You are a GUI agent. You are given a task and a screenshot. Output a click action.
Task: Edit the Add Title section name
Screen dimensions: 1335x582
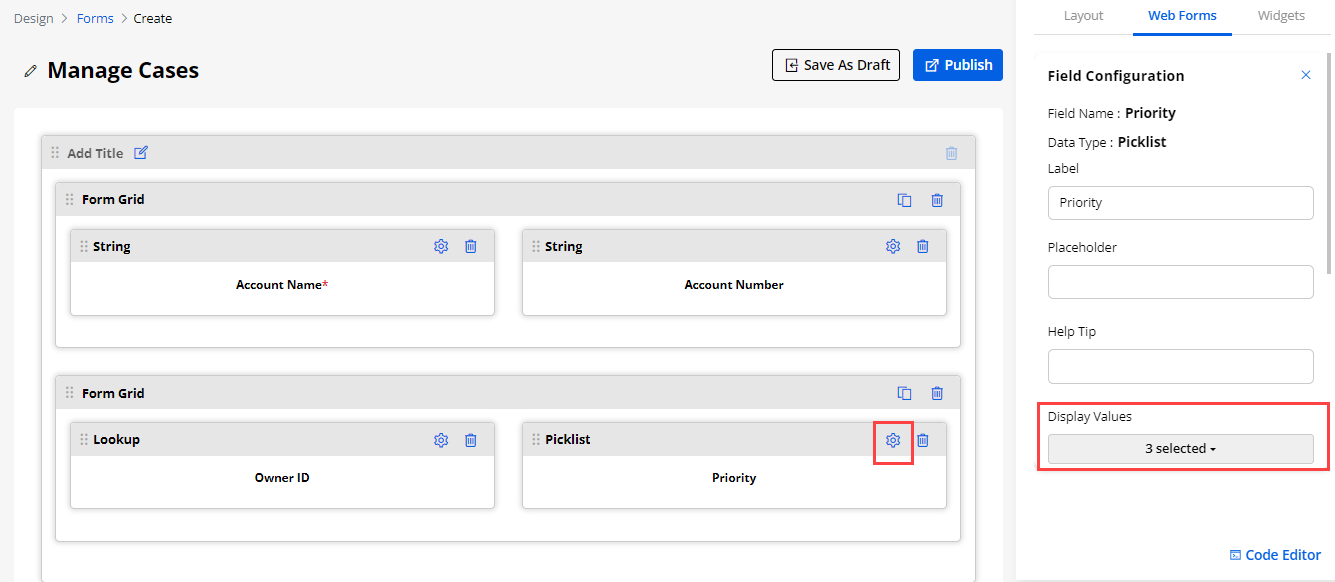pos(141,153)
